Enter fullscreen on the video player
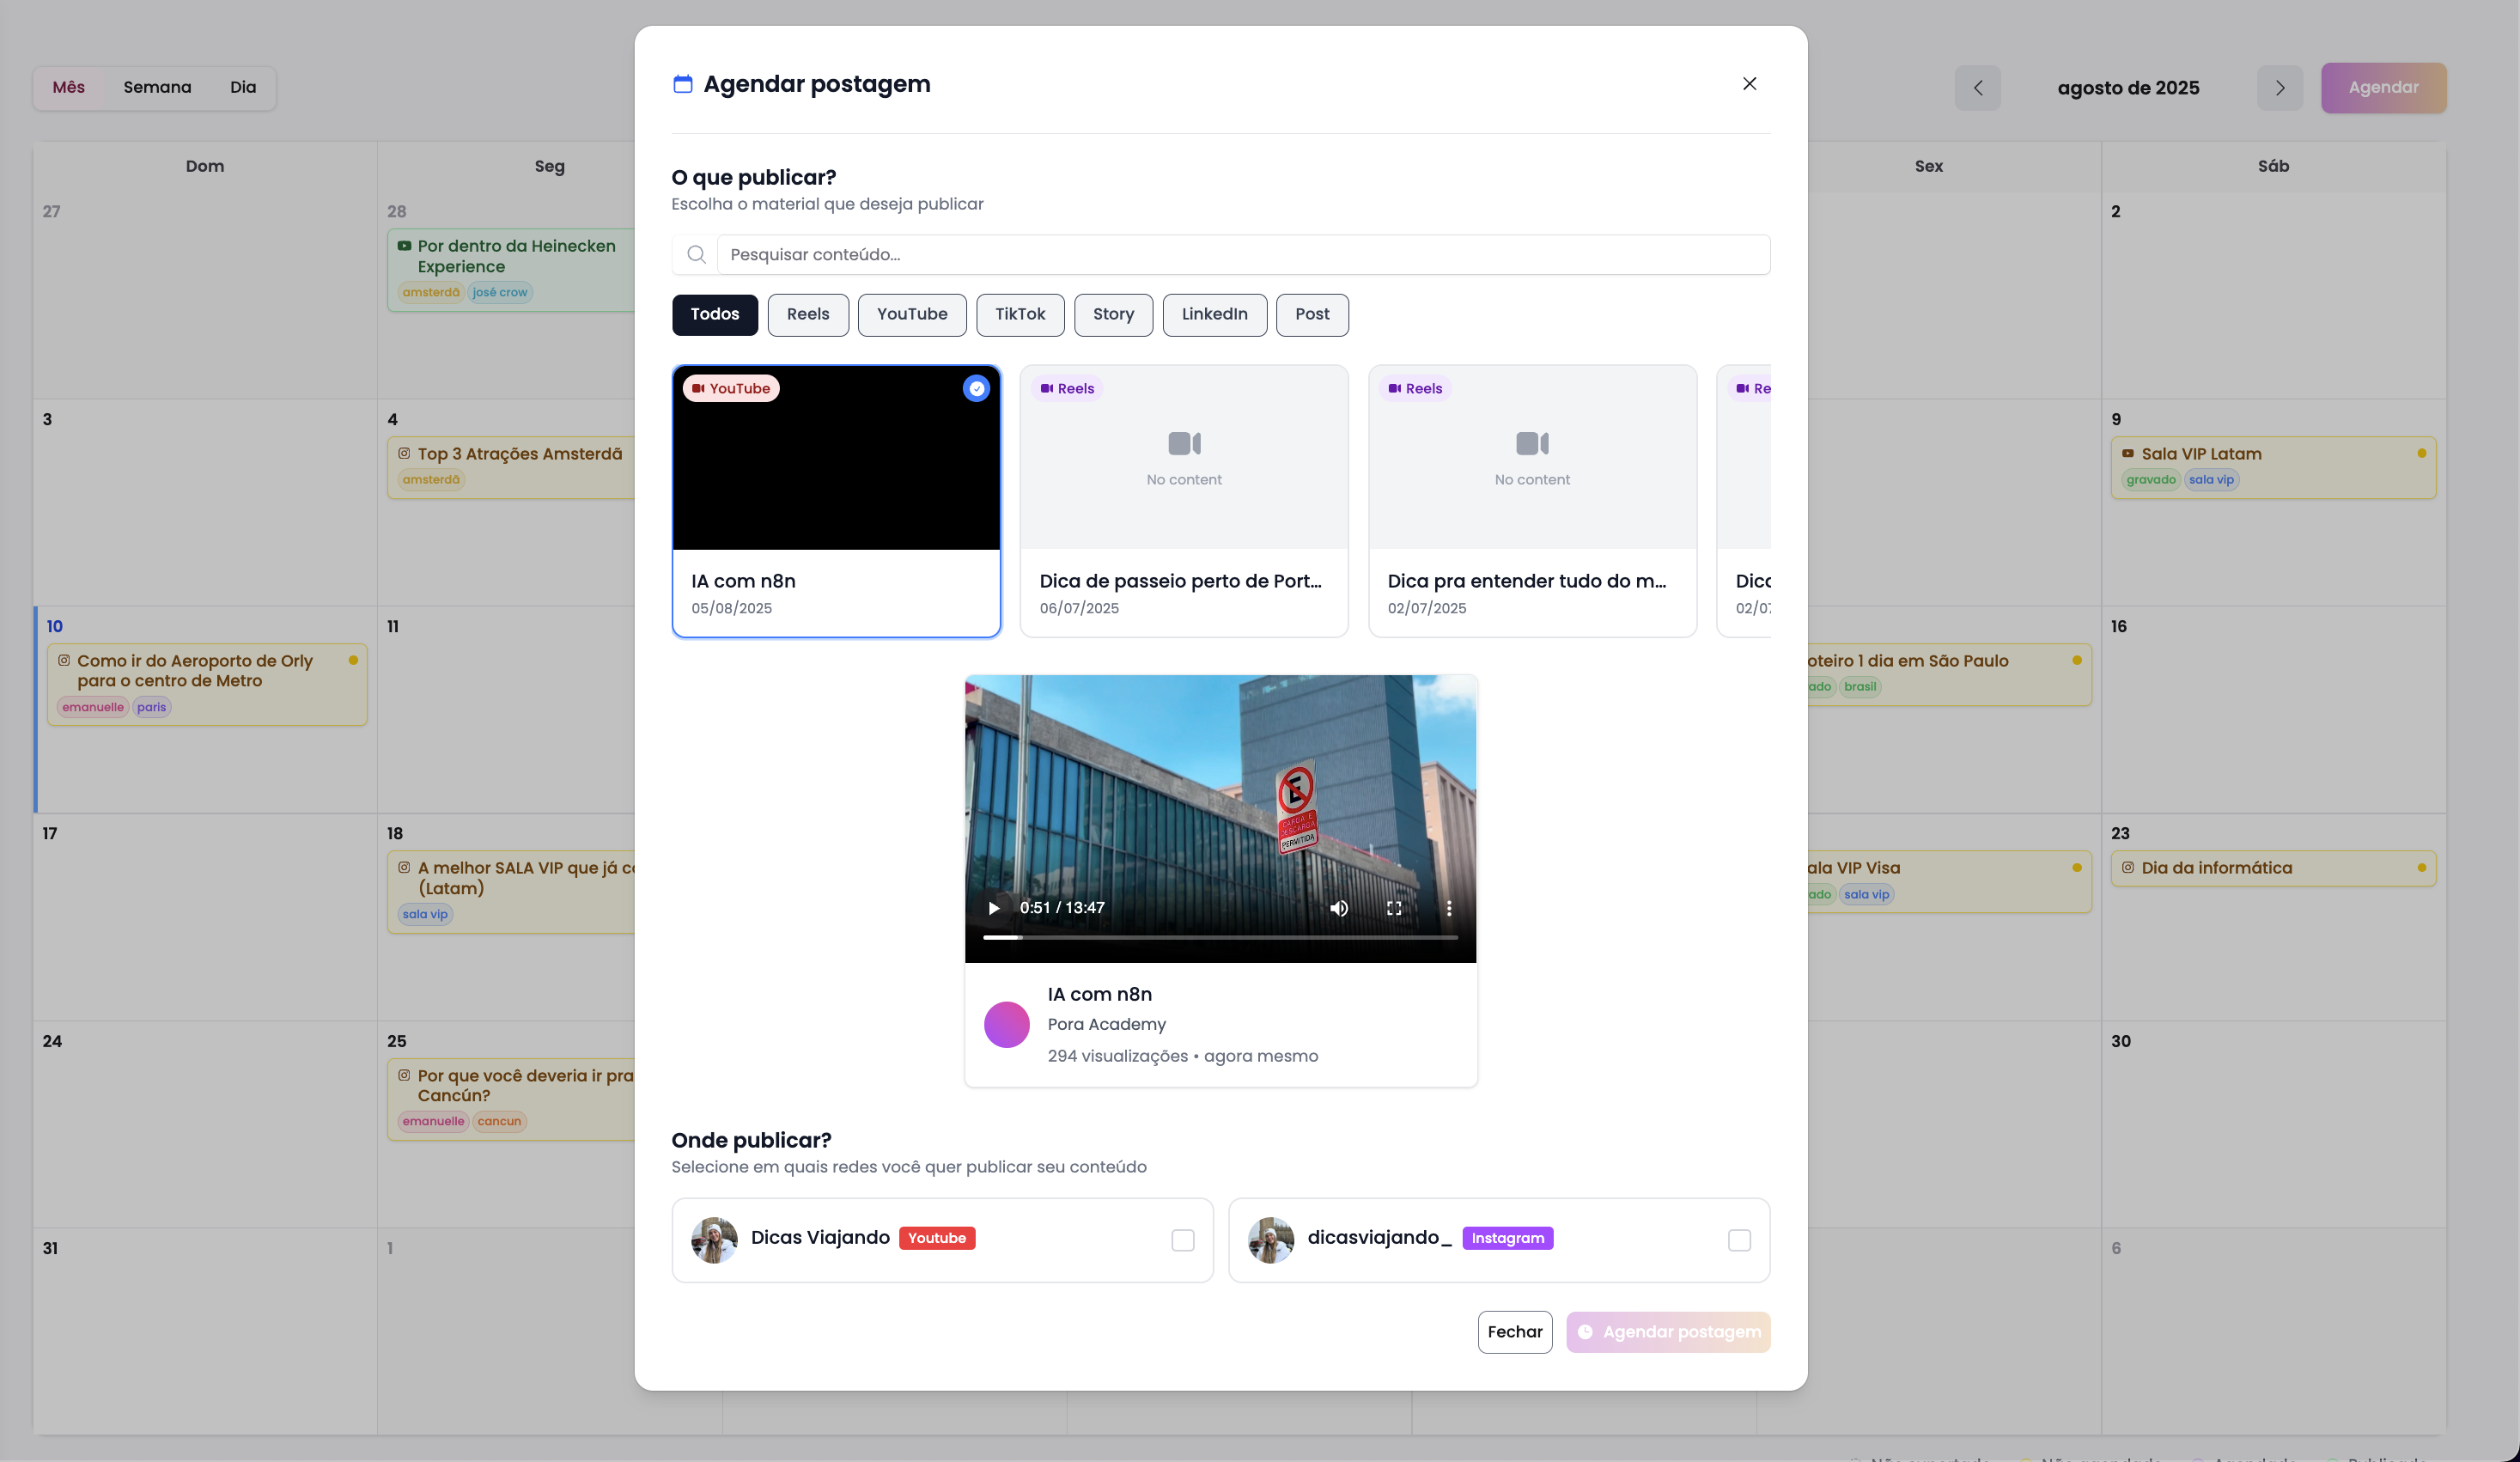Screen dimensions: 2520x1462 coord(1394,908)
